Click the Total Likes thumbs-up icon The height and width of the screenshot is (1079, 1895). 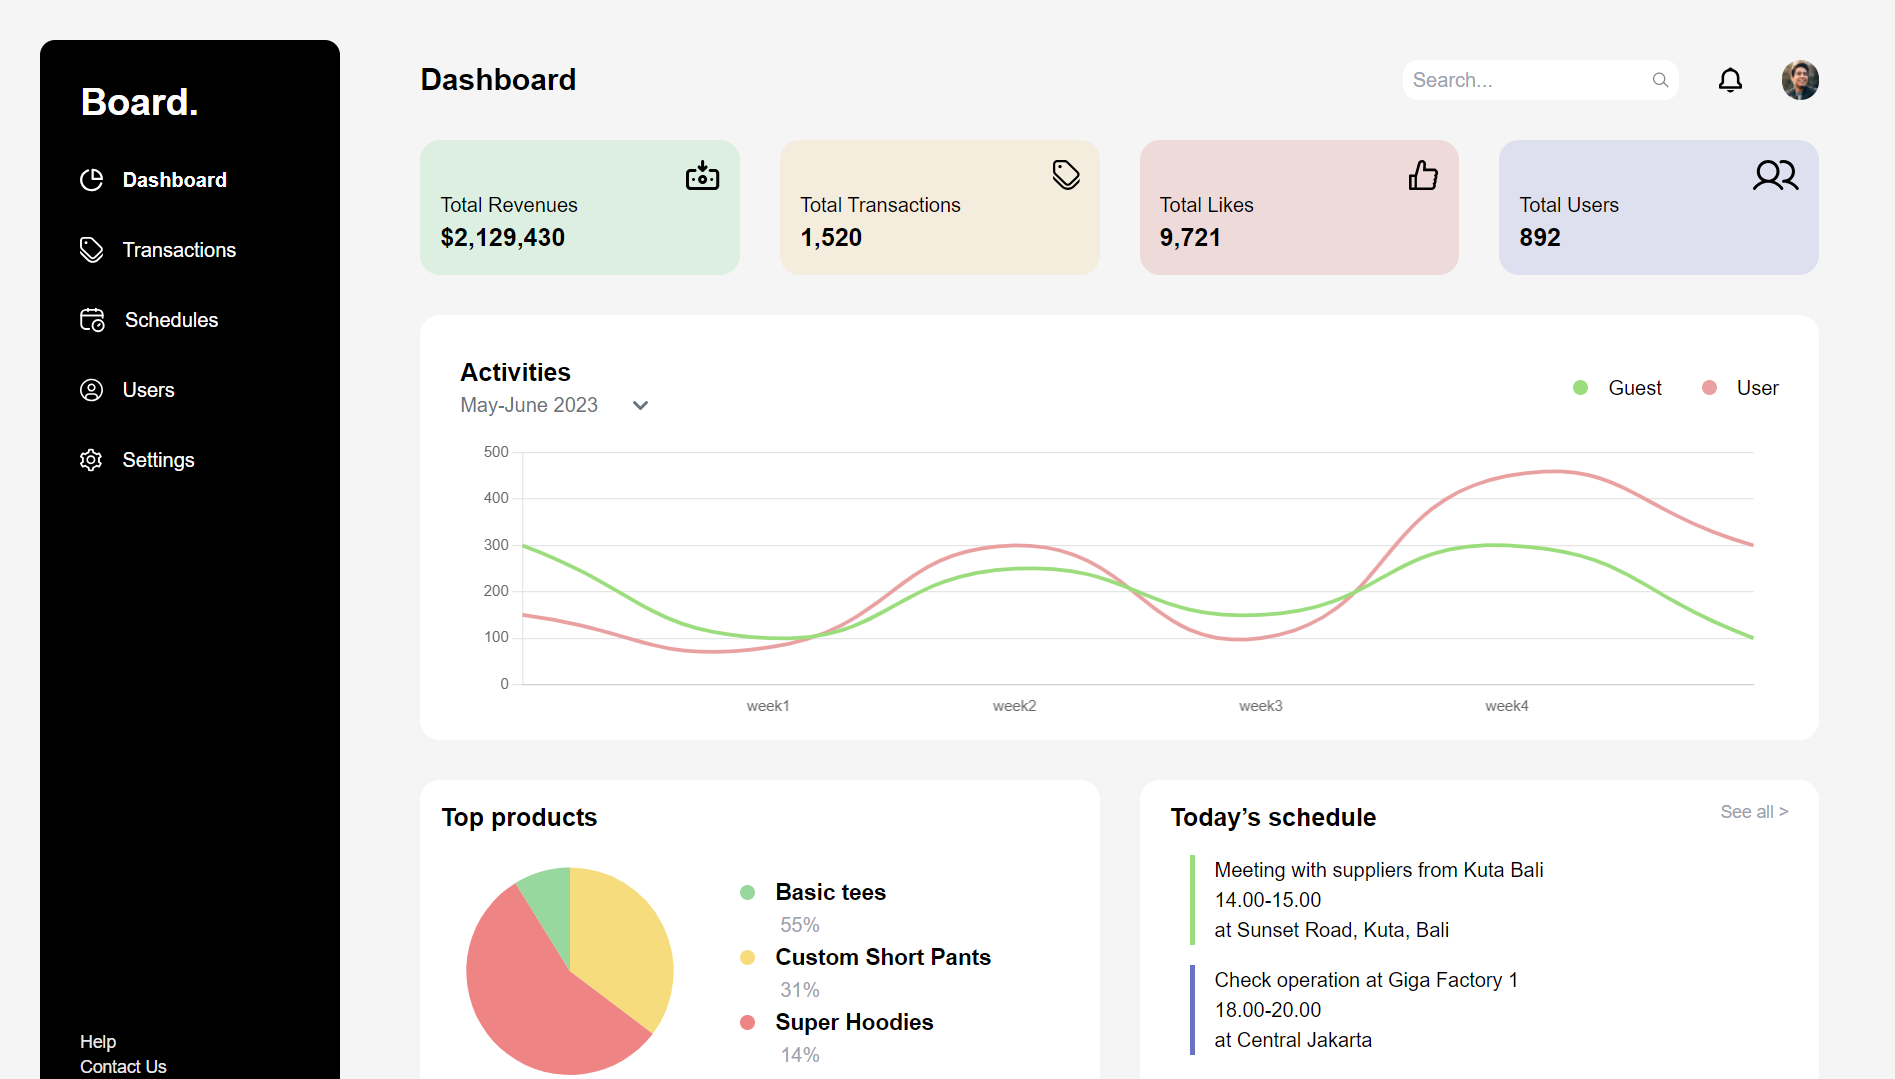[1423, 176]
